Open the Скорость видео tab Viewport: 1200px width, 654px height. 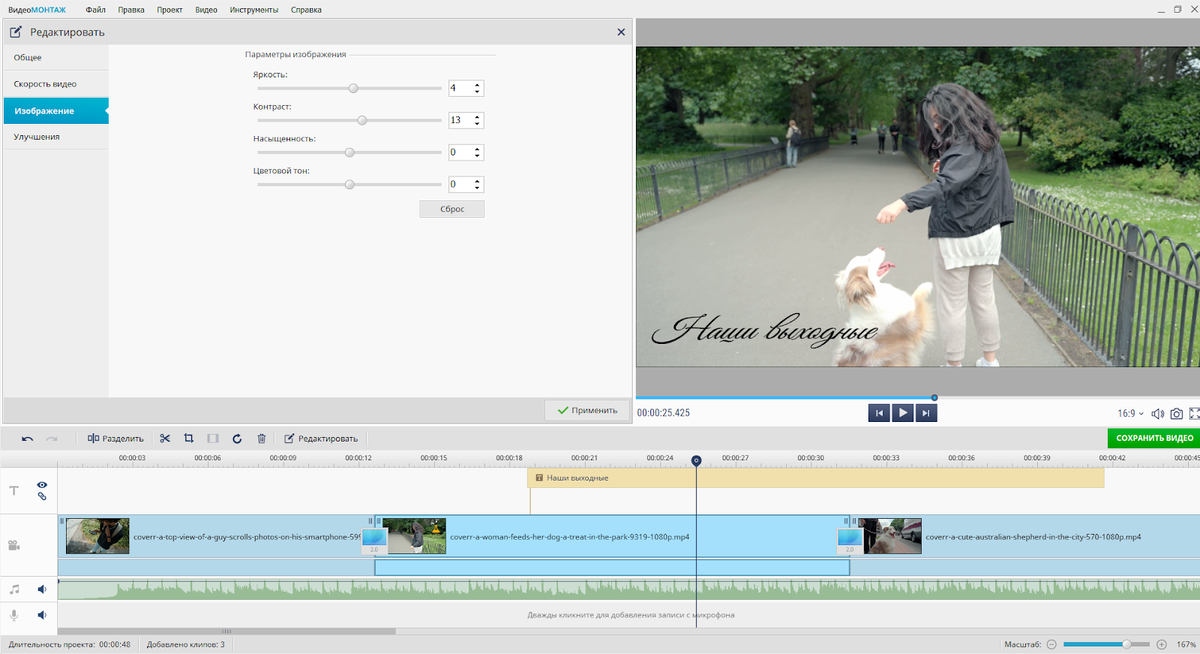[x=56, y=84]
